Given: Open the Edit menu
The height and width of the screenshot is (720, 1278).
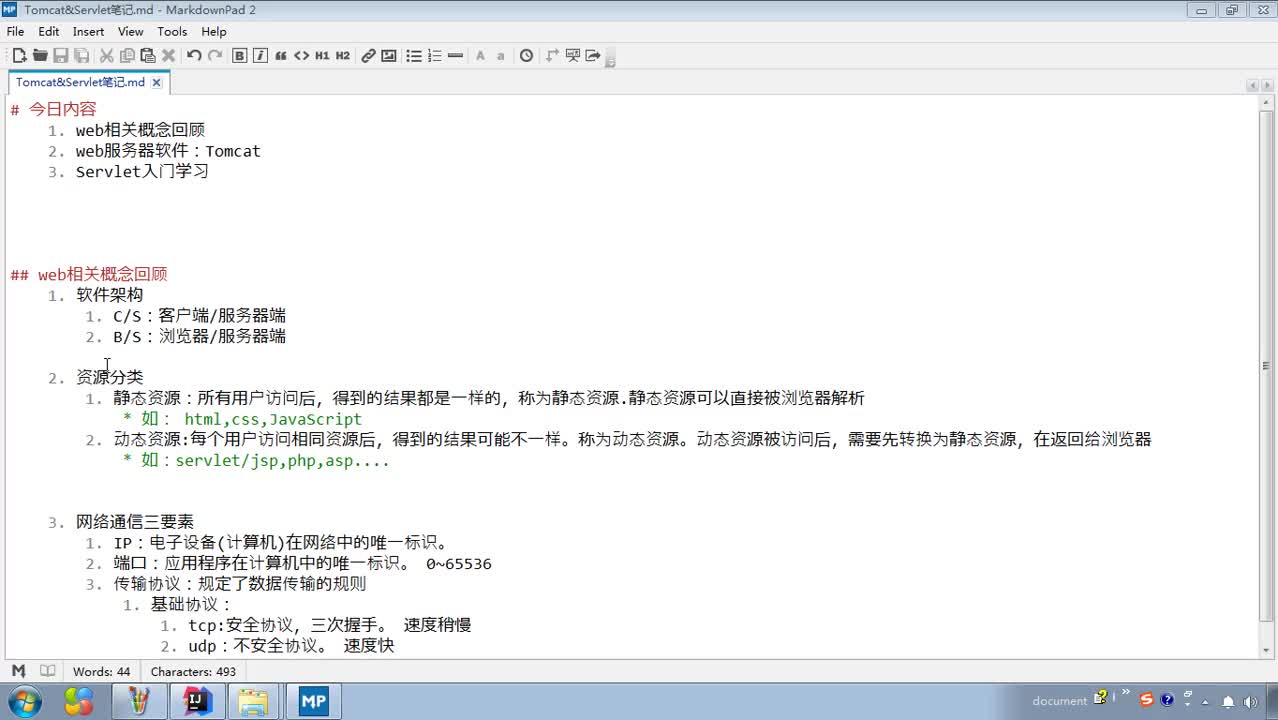Looking at the screenshot, I should (x=49, y=31).
